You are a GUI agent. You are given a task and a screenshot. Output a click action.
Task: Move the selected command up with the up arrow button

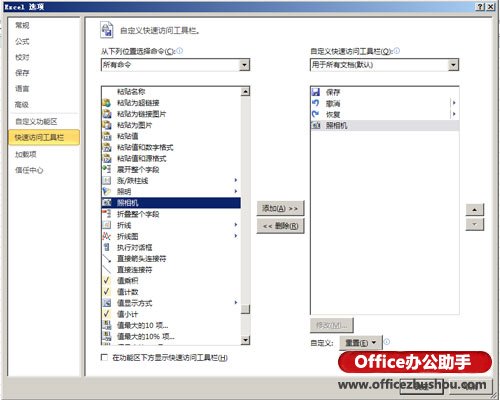(474, 210)
